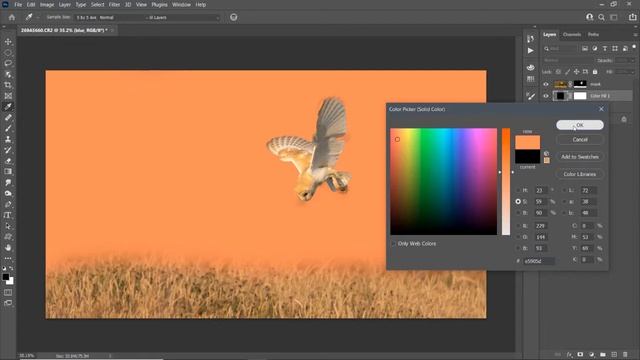
Task: Select the Gradient tool
Action: (8, 171)
